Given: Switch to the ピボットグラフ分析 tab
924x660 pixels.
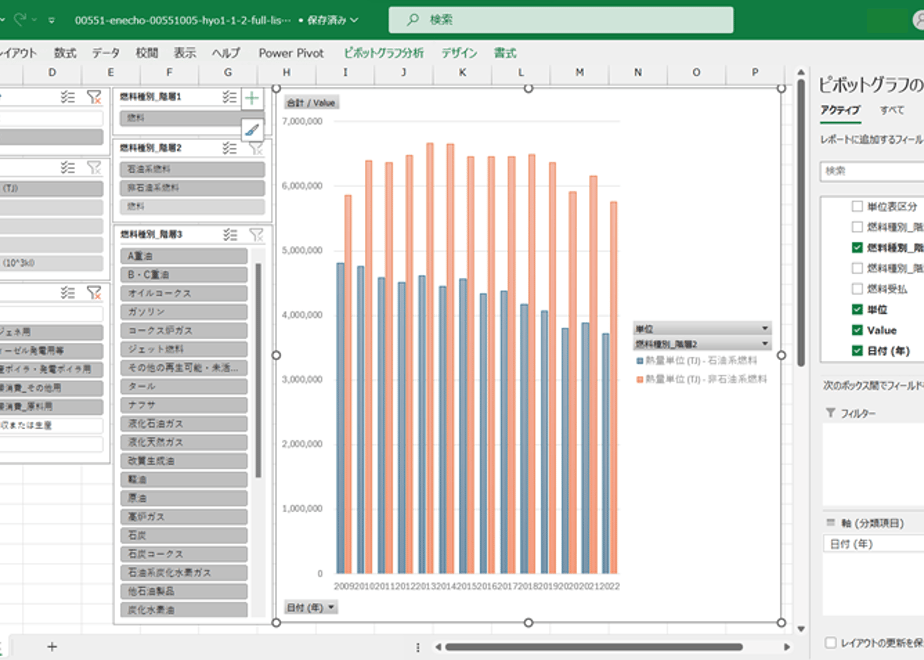Looking at the screenshot, I should pyautogui.click(x=384, y=53).
